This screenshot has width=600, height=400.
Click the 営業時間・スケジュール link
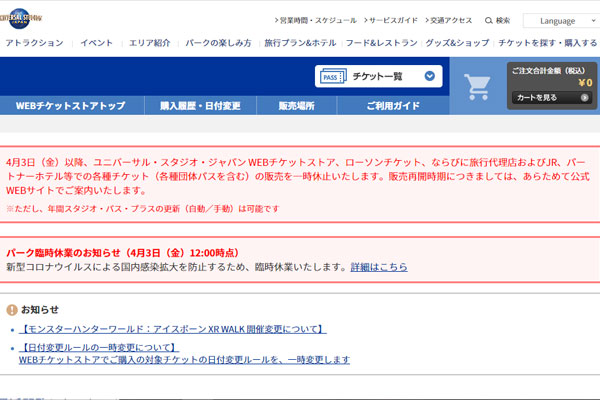tap(316, 20)
